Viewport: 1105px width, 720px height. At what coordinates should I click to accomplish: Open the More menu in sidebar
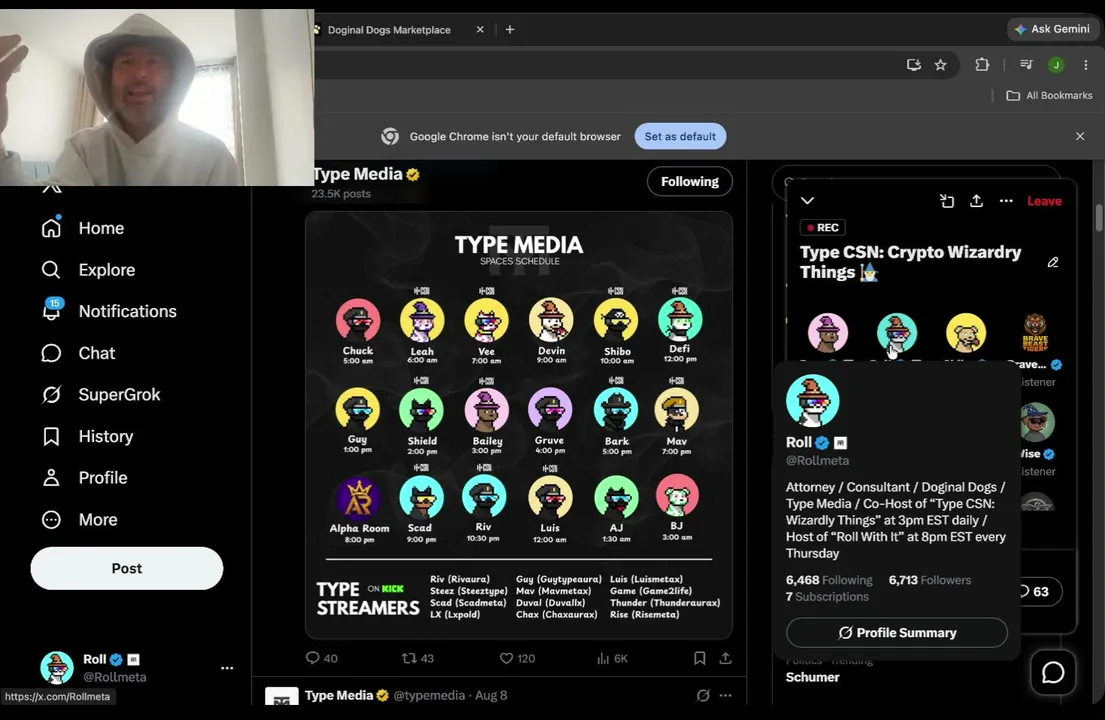pyautogui.click(x=79, y=519)
